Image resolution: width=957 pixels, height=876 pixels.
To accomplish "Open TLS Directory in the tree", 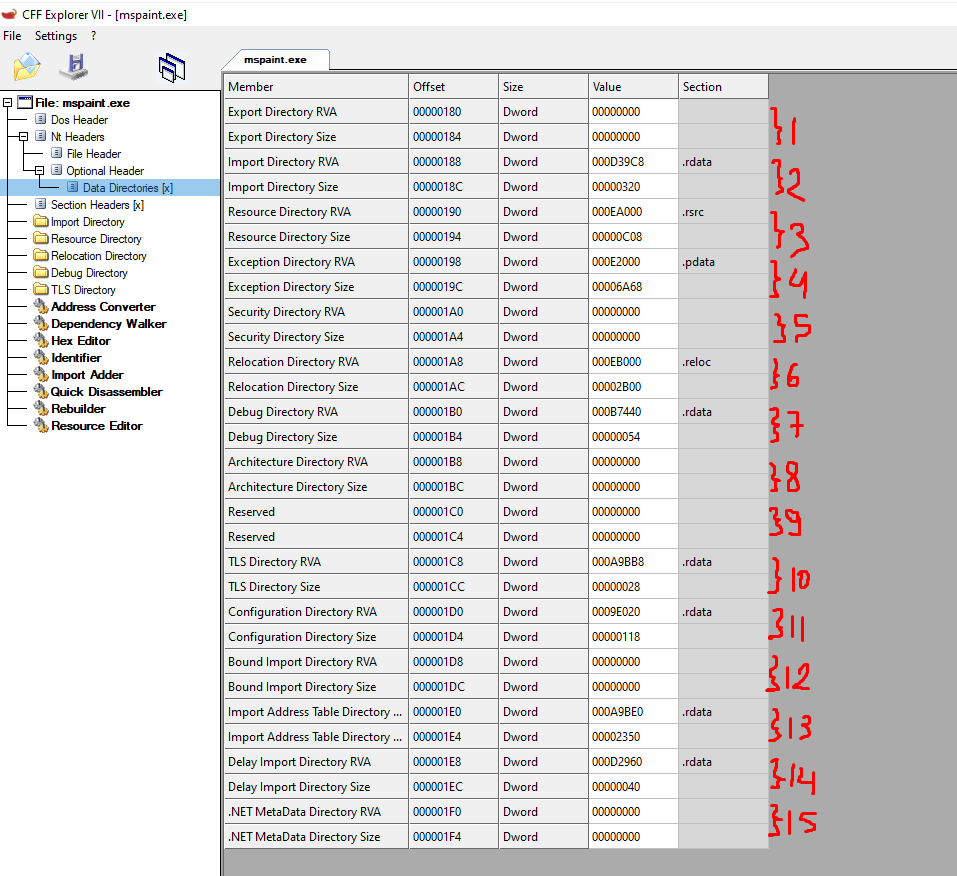I will click(x=83, y=290).
